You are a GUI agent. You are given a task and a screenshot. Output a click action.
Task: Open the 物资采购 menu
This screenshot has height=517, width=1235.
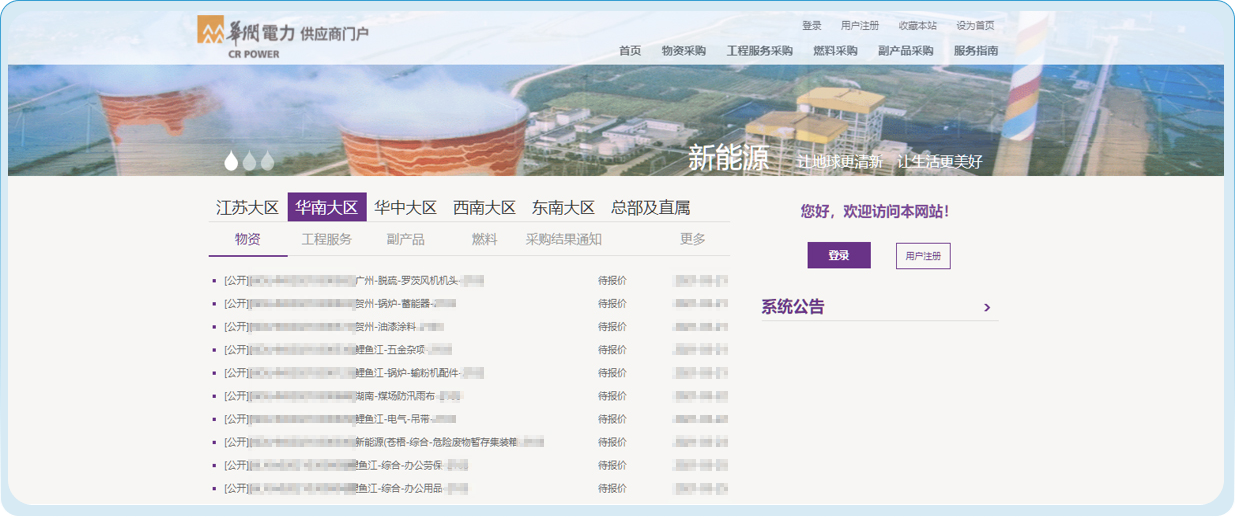(683, 51)
